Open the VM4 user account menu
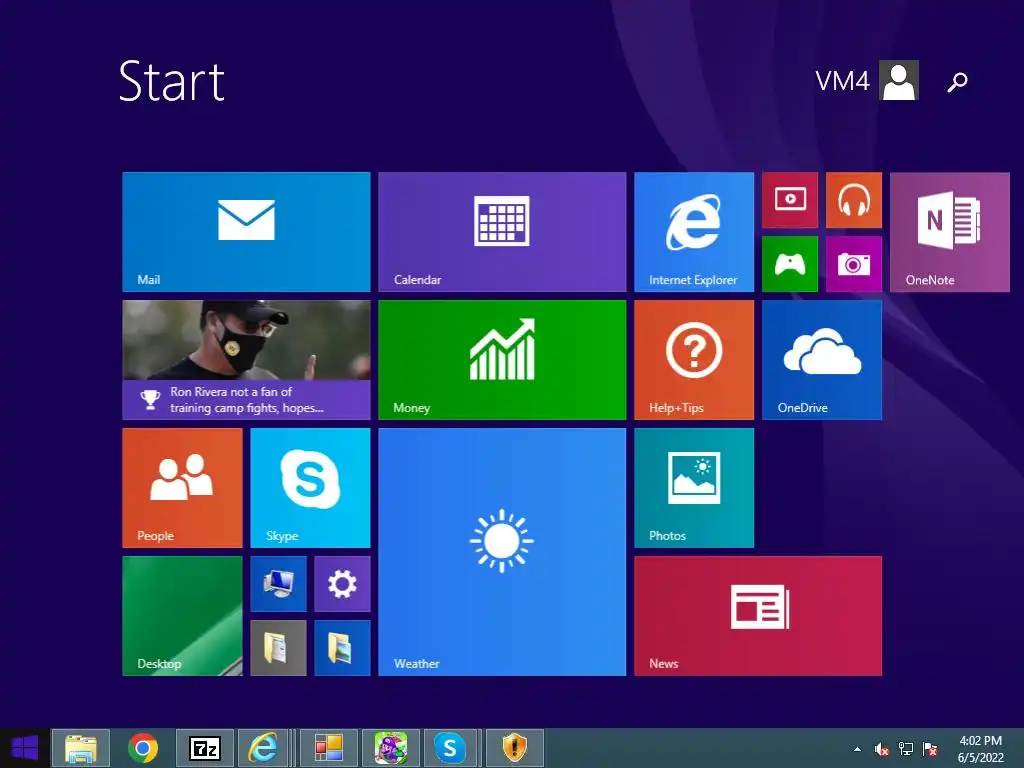Viewport: 1024px width, 768px height. (x=867, y=80)
